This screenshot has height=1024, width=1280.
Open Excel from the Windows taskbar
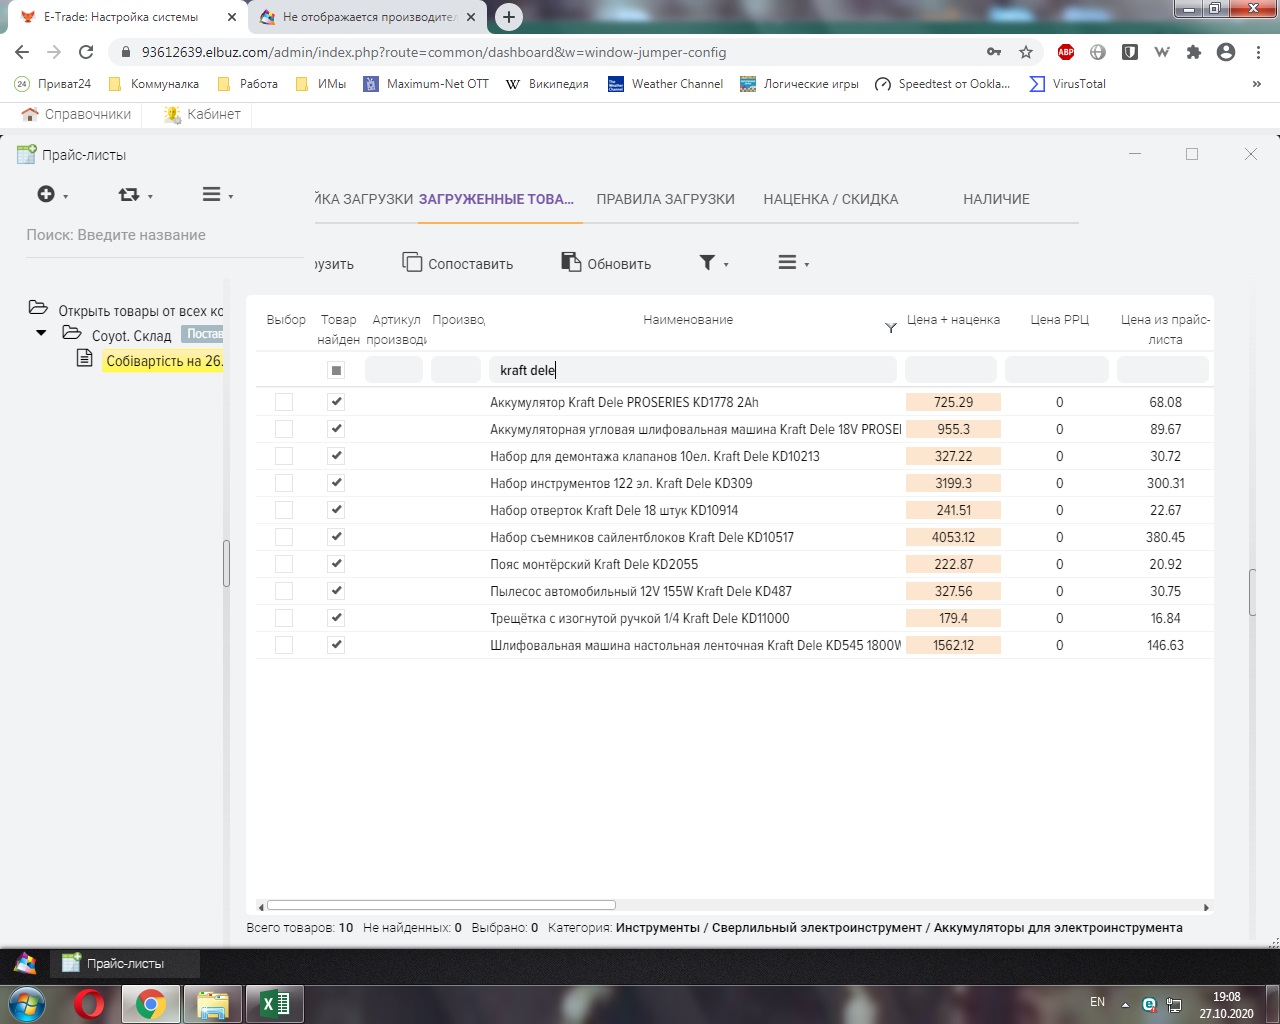[274, 1004]
